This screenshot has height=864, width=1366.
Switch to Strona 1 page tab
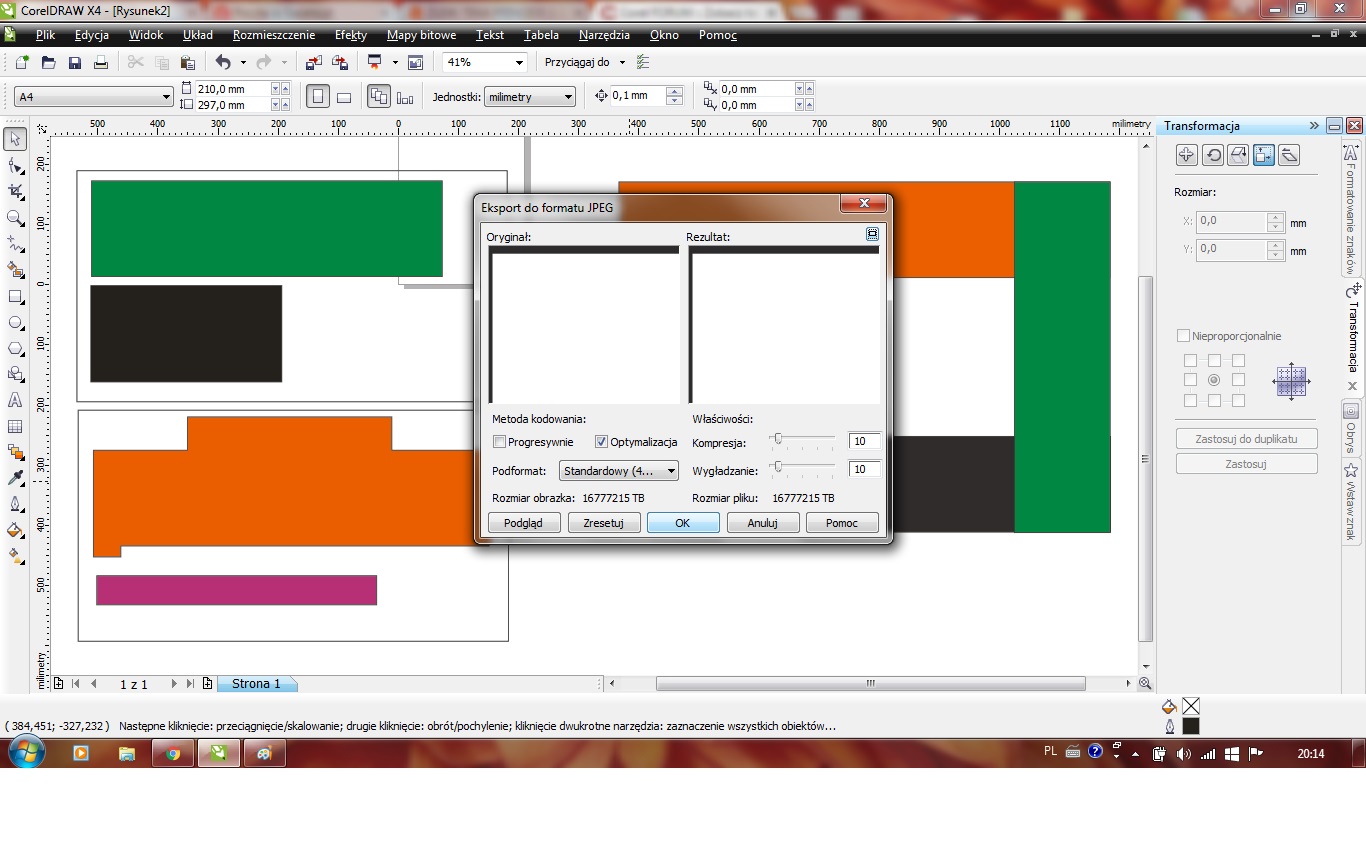[x=256, y=684]
